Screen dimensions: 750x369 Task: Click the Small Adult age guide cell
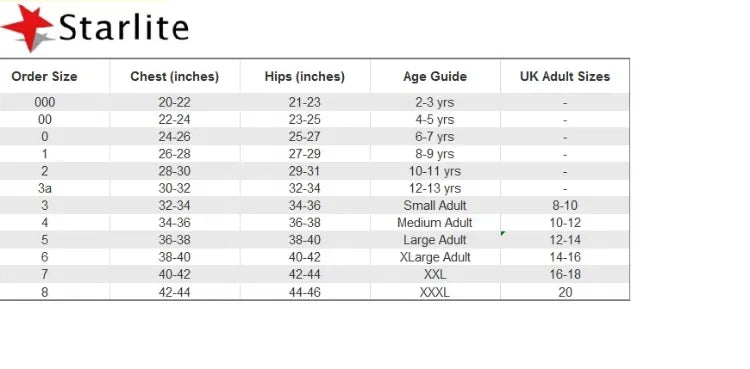pos(435,206)
